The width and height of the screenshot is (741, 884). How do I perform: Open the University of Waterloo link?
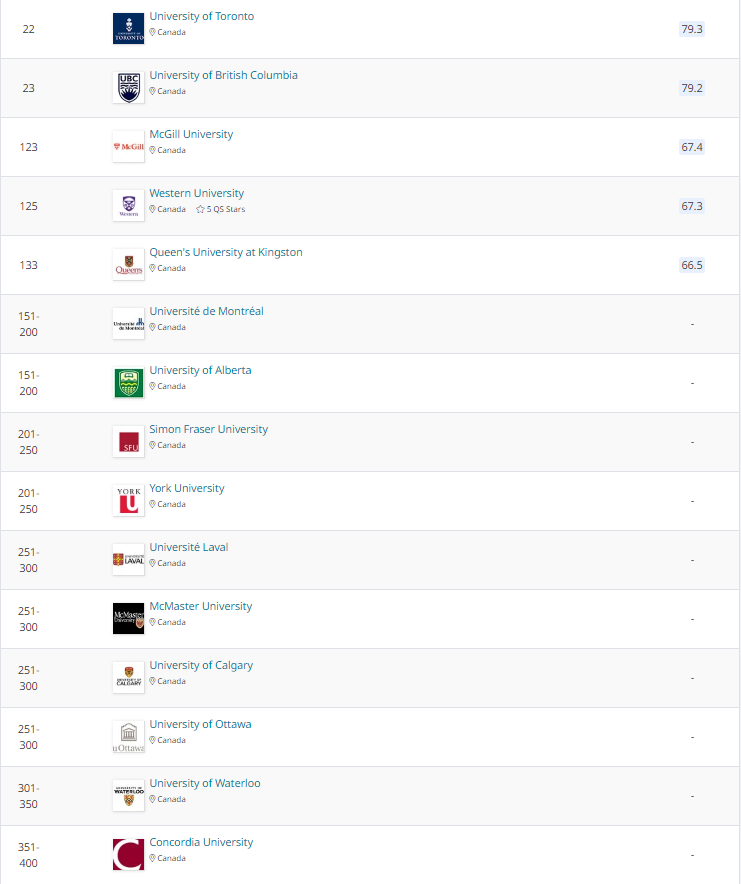204,784
